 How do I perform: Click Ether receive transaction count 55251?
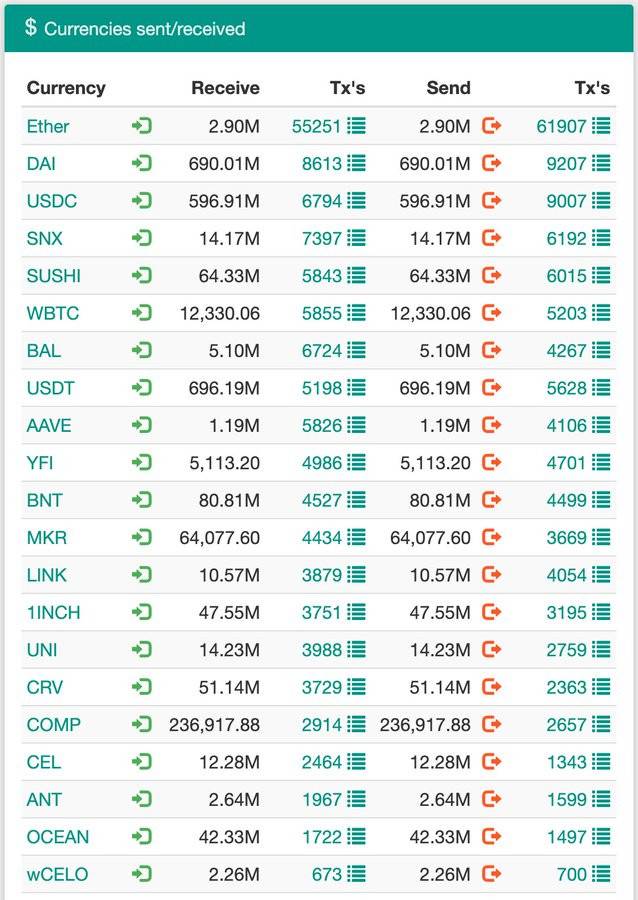click(x=317, y=126)
